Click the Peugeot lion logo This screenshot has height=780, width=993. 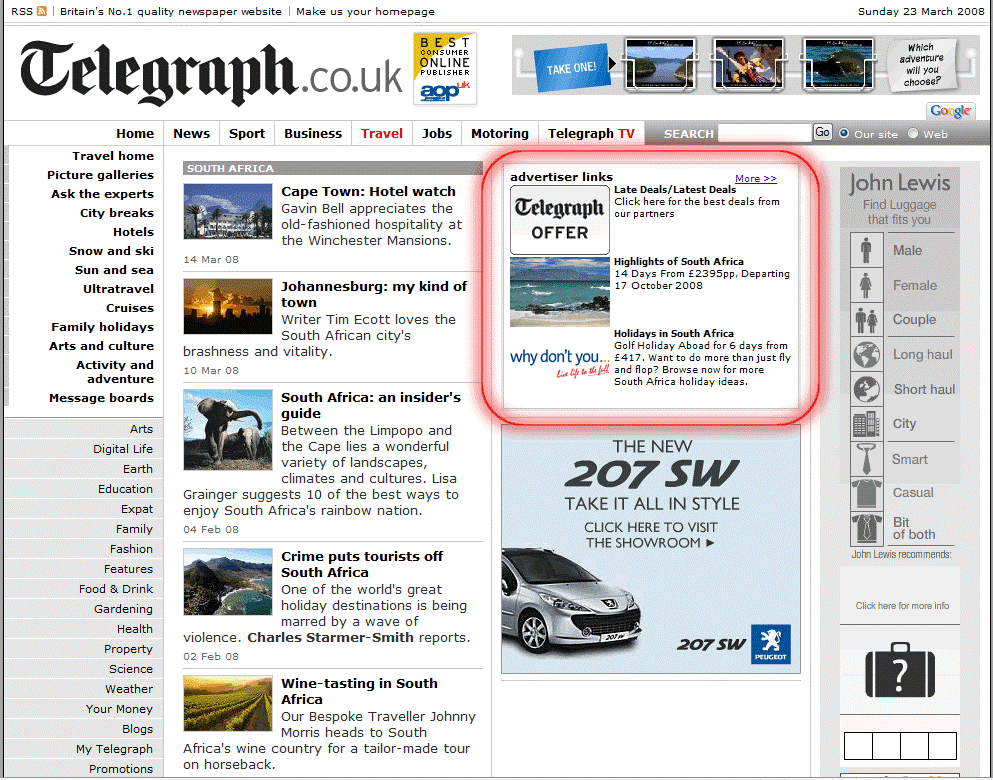(x=771, y=644)
